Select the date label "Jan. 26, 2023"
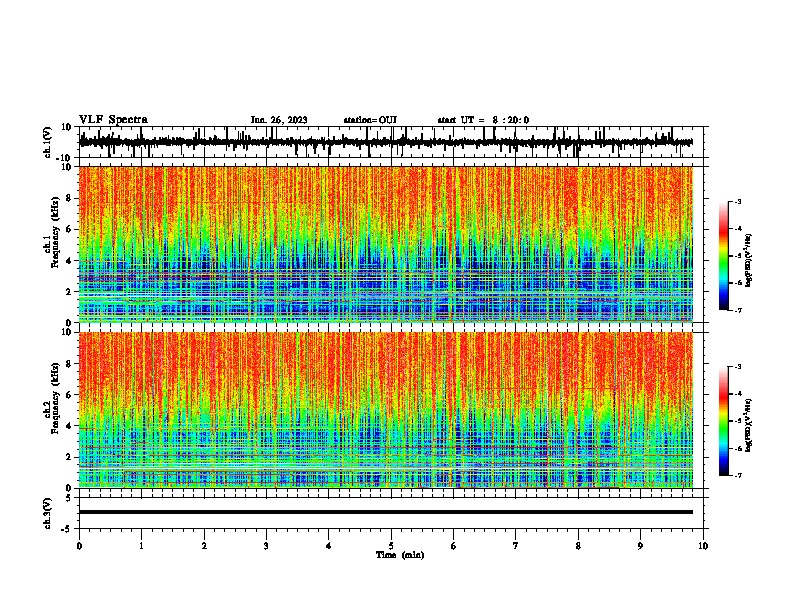792x612 pixels. [x=279, y=120]
